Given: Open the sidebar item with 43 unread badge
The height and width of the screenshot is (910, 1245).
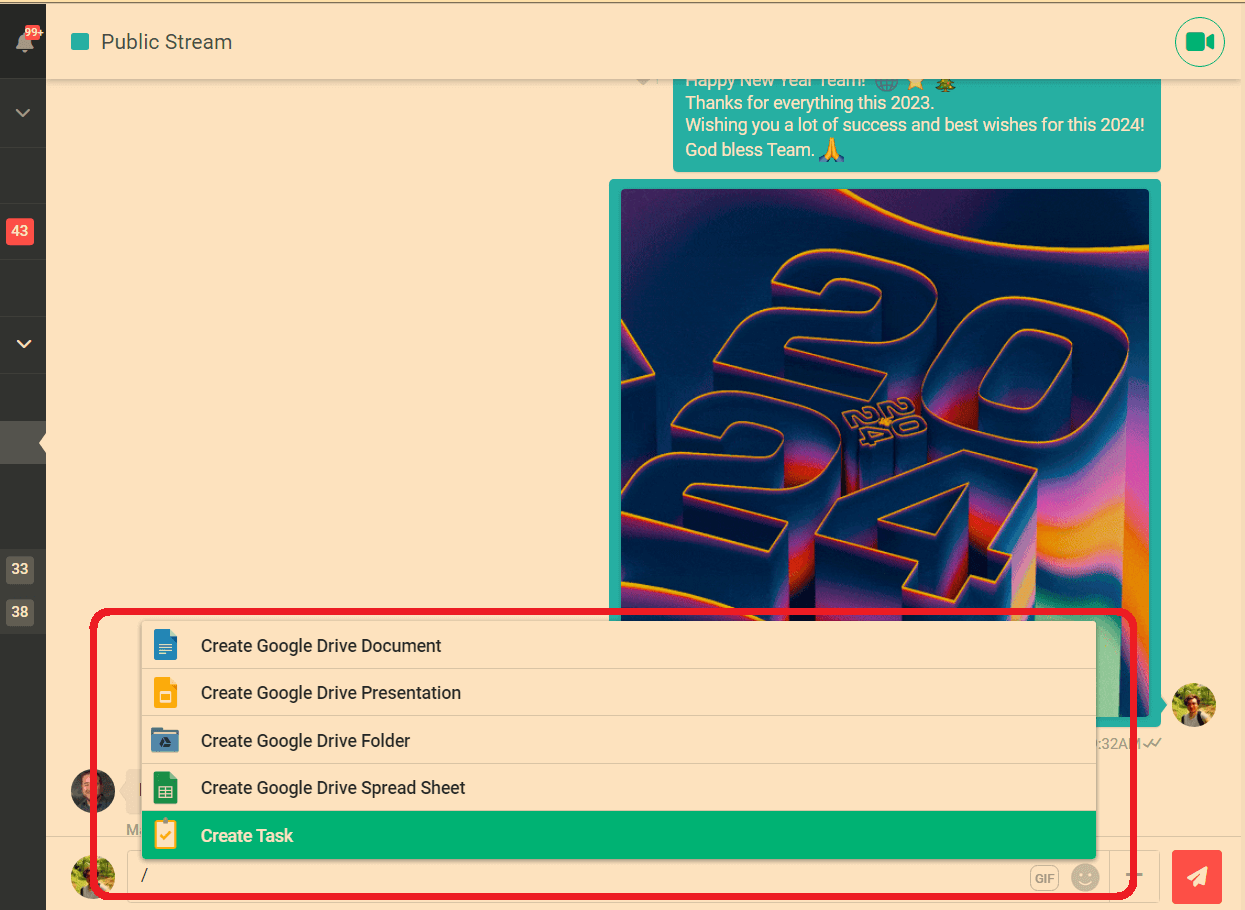Looking at the screenshot, I should click(x=20, y=231).
